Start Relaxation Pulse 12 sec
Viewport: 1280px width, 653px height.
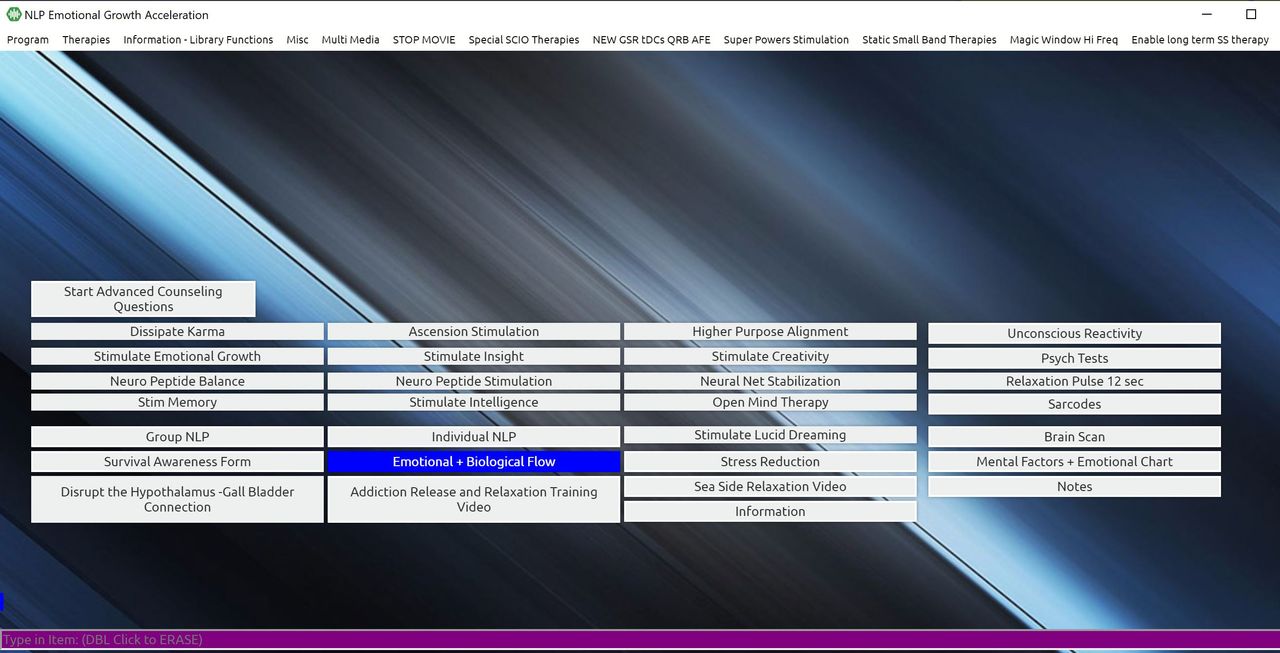(1074, 382)
